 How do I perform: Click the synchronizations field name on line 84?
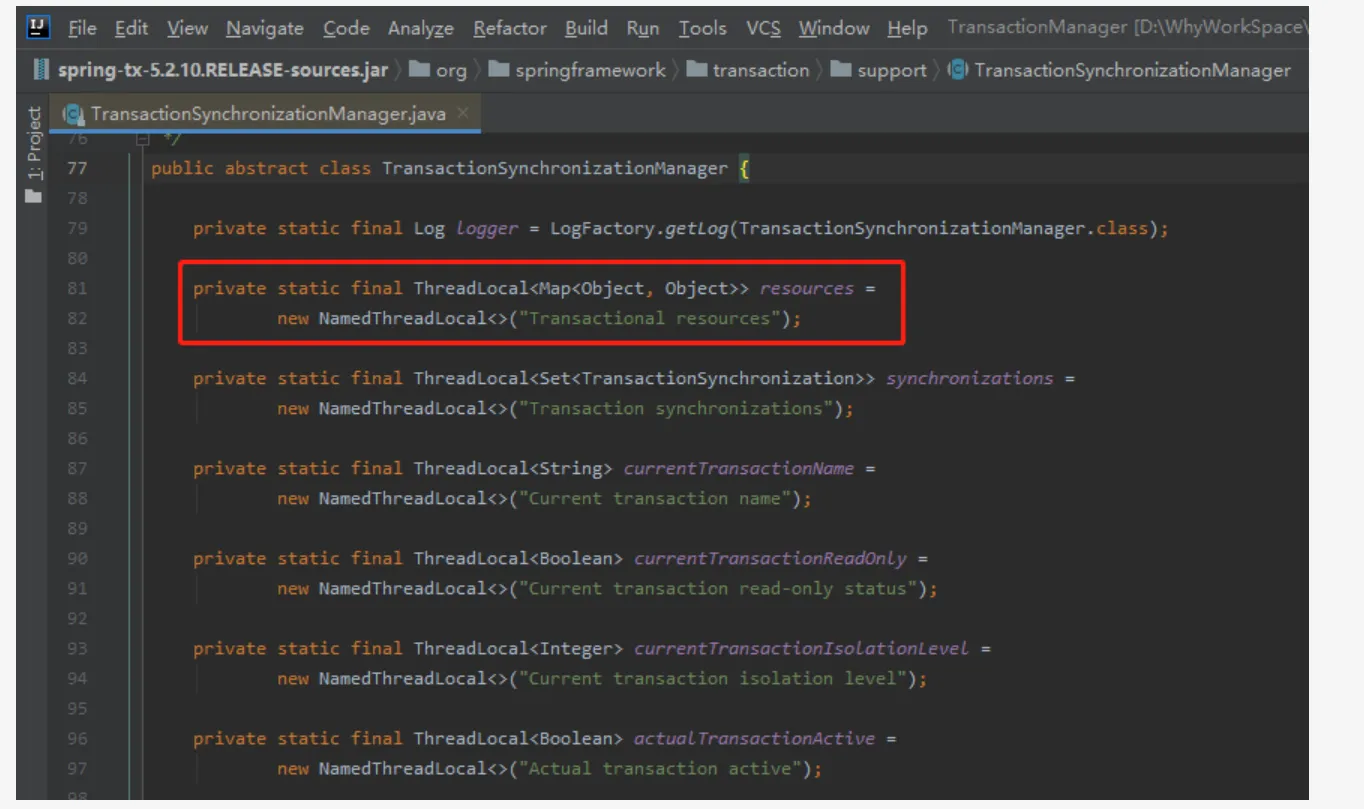point(969,379)
